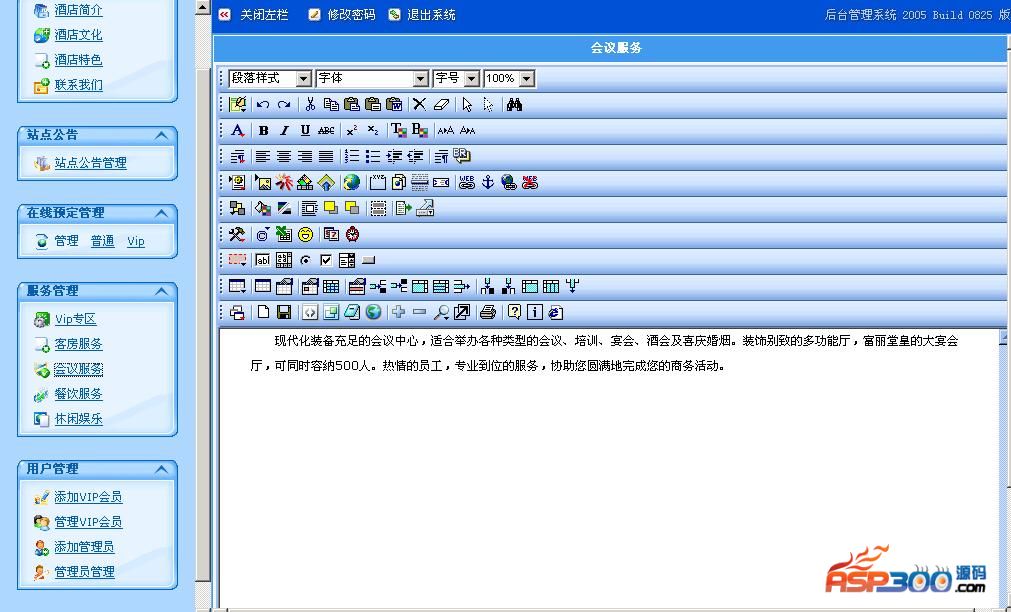Switch to preview mode globe icon
This screenshot has width=1011, height=612.
[373, 312]
